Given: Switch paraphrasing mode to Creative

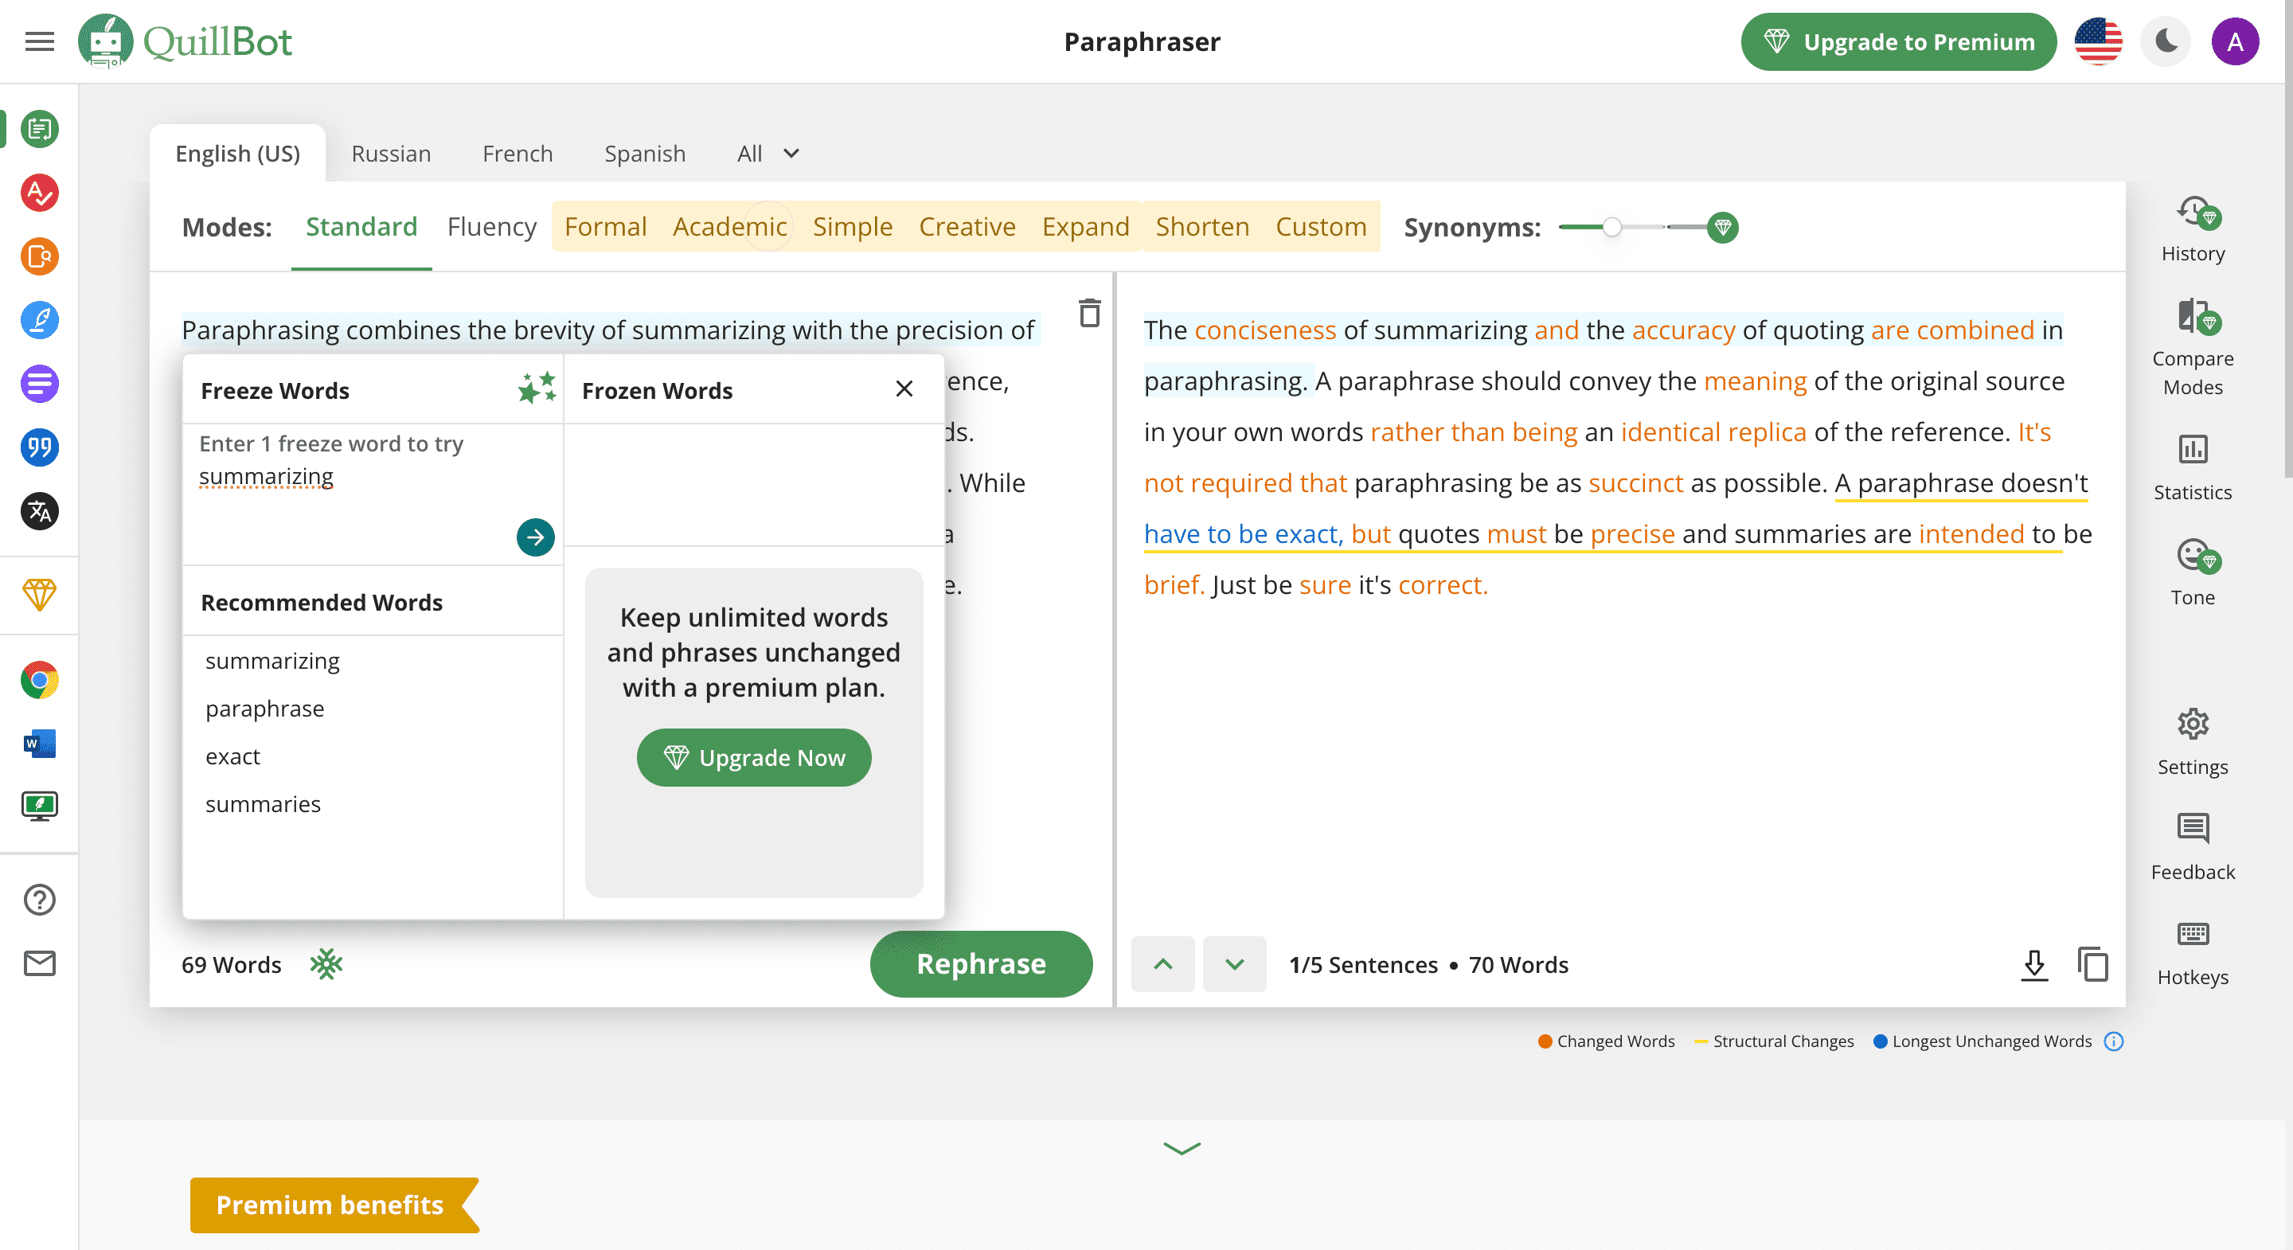Looking at the screenshot, I should click(966, 227).
